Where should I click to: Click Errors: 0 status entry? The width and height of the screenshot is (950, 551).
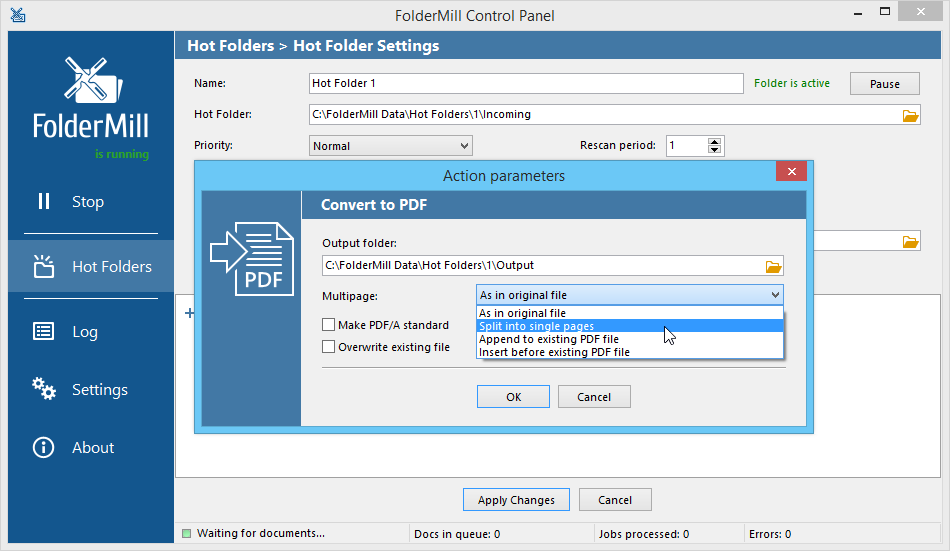(x=770, y=534)
